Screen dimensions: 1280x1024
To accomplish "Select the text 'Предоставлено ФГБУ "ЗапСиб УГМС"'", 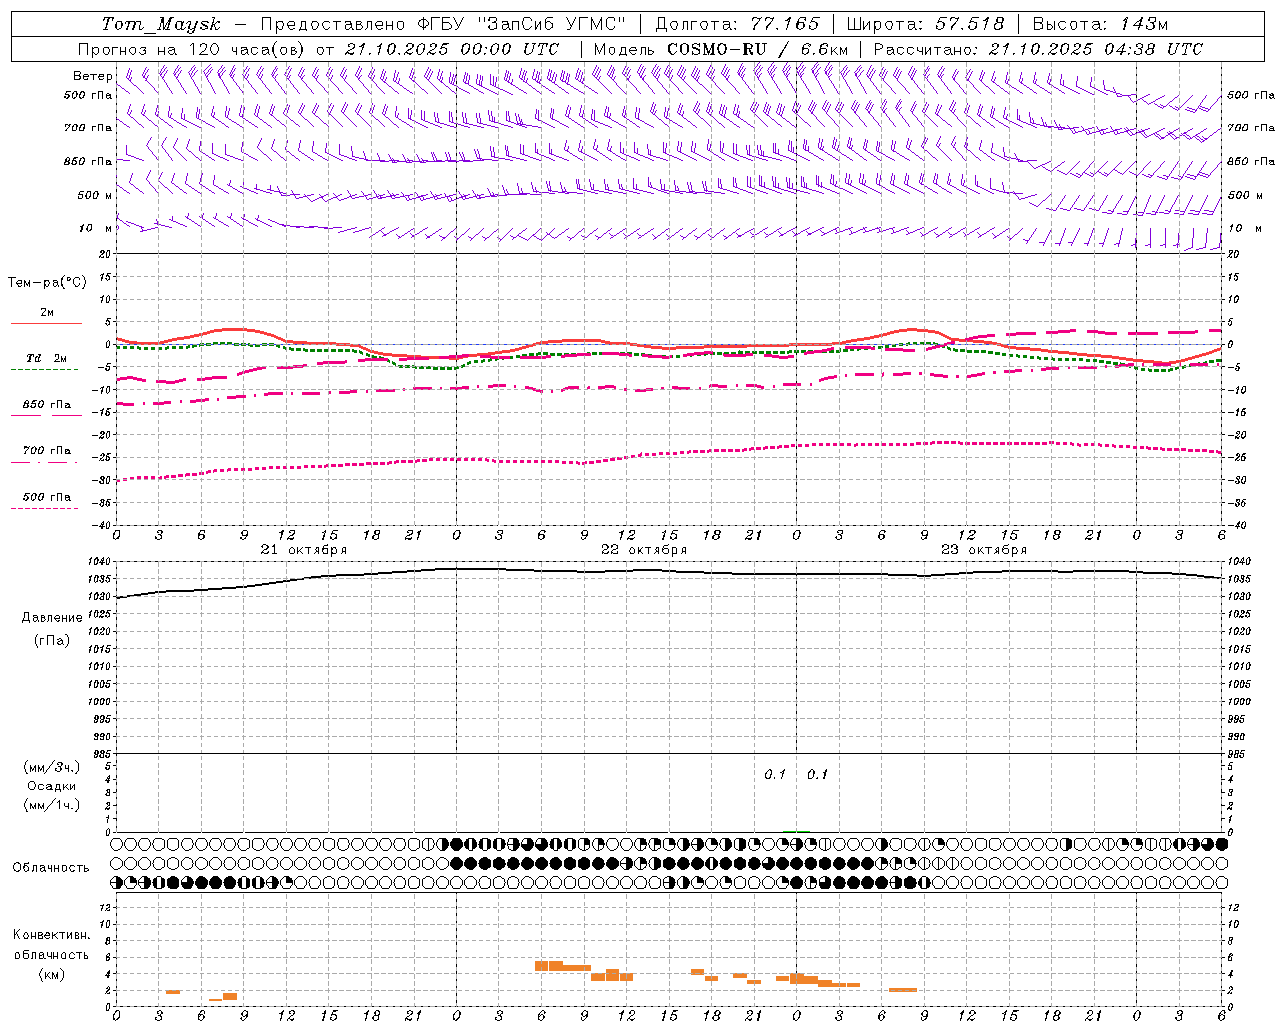I will [443, 24].
